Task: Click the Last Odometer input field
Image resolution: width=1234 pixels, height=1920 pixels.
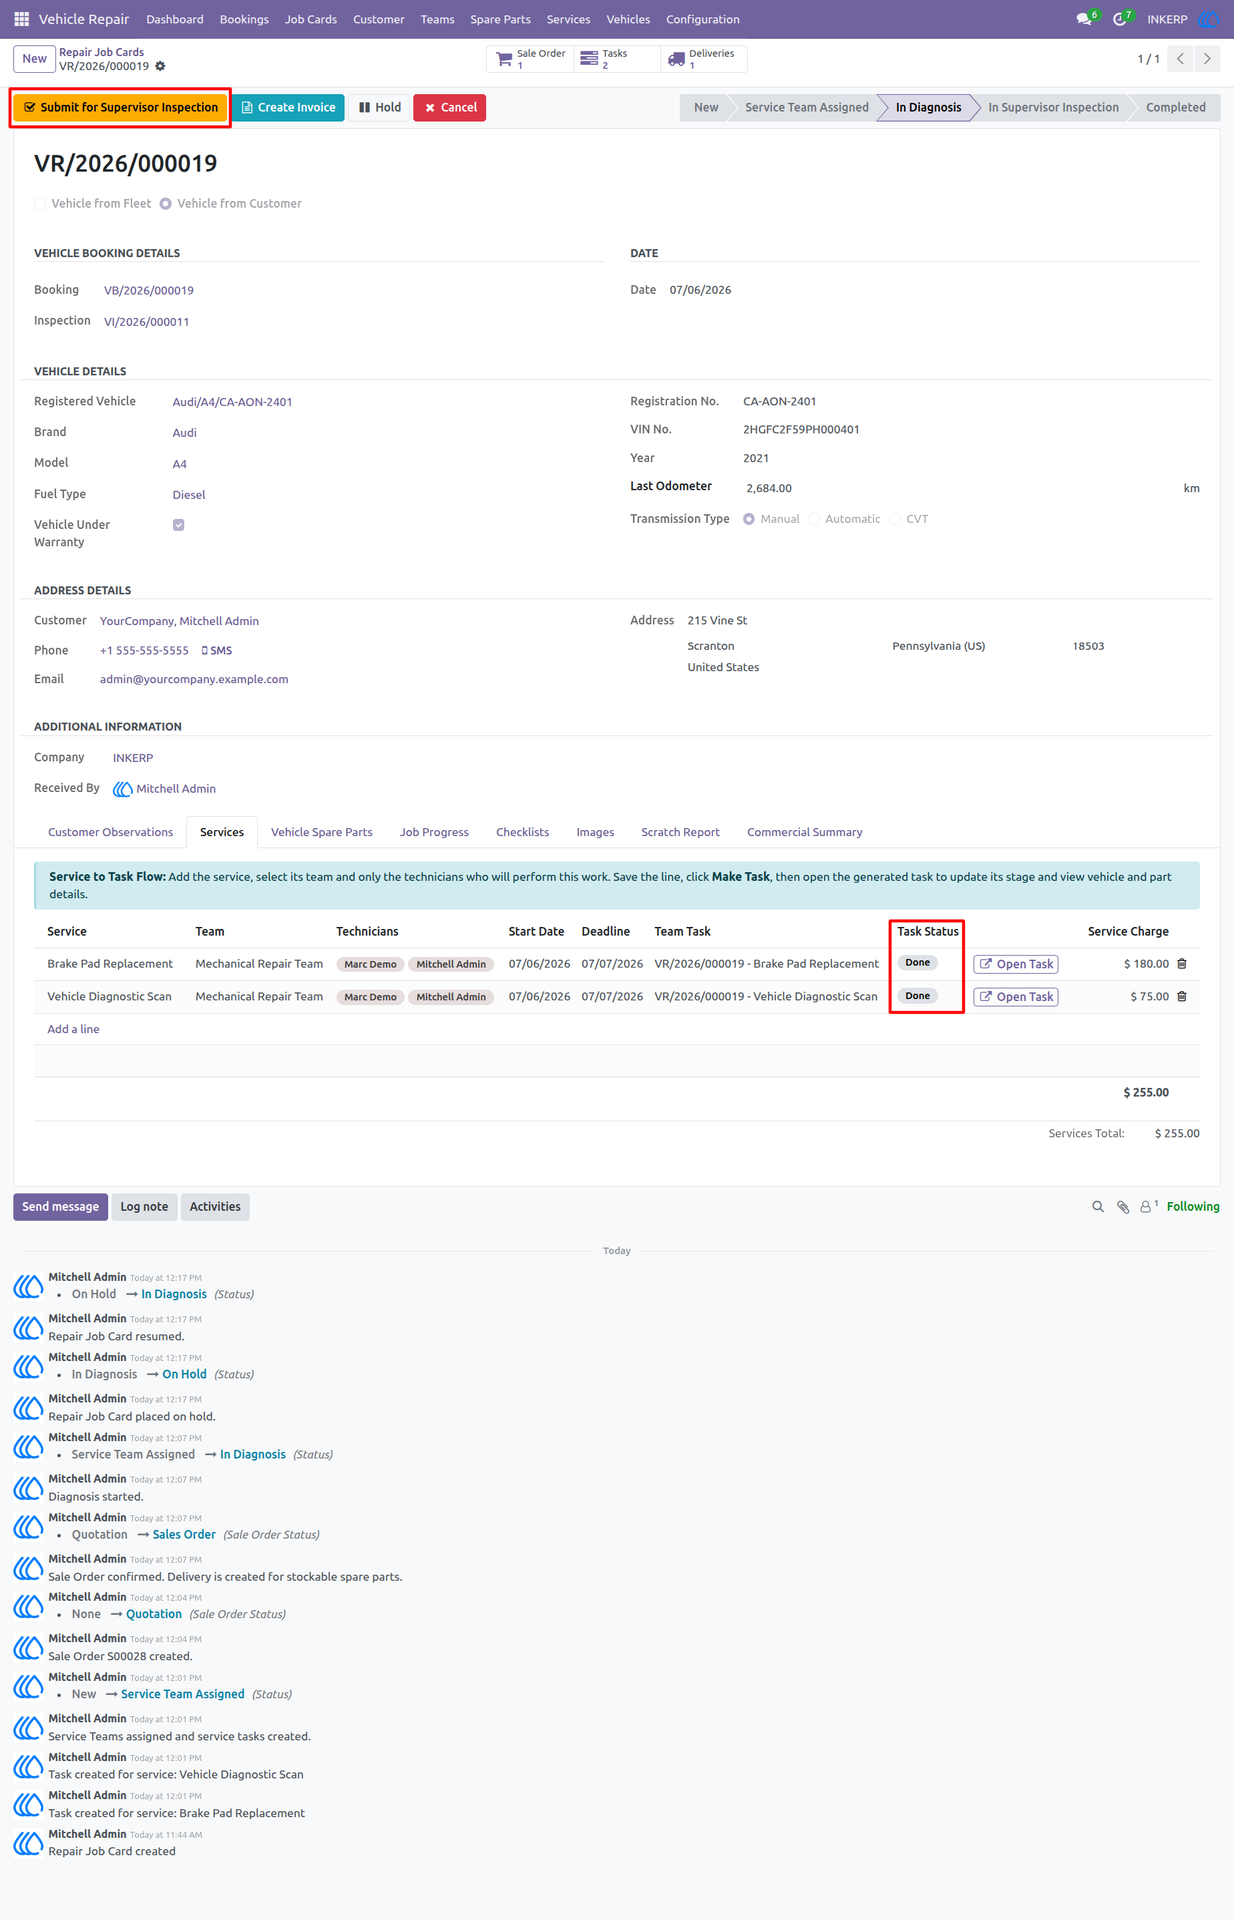Action: click(x=960, y=488)
